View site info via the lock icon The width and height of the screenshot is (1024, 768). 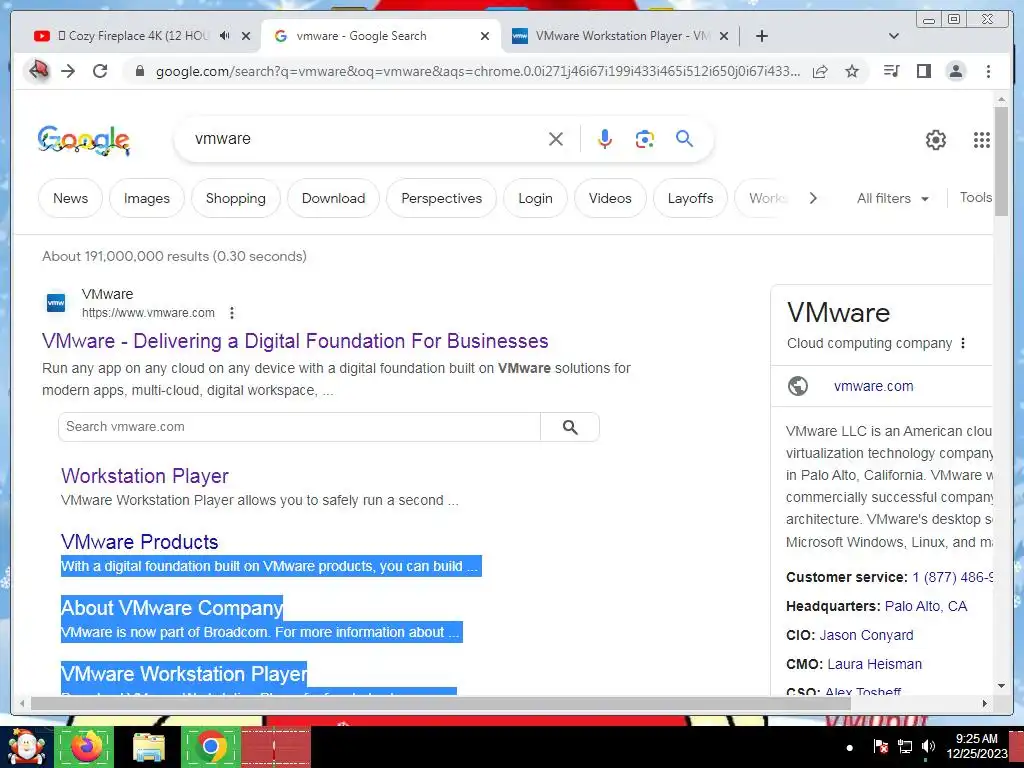[x=140, y=71]
